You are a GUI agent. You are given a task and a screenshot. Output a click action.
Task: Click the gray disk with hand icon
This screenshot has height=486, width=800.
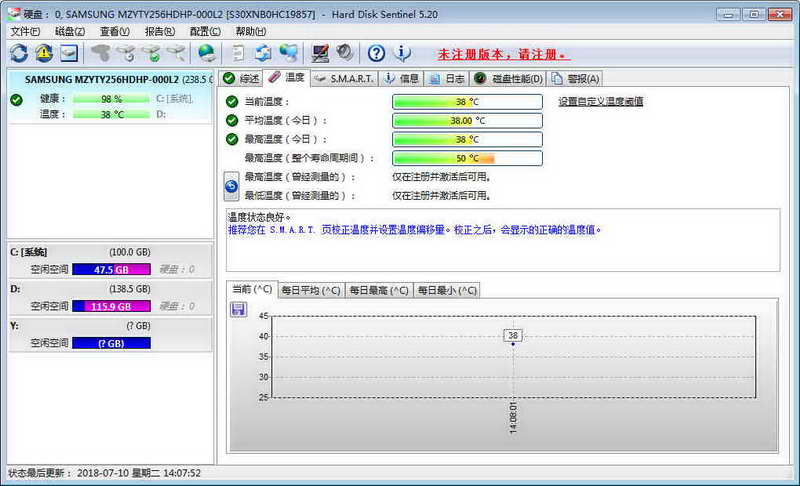coord(101,53)
